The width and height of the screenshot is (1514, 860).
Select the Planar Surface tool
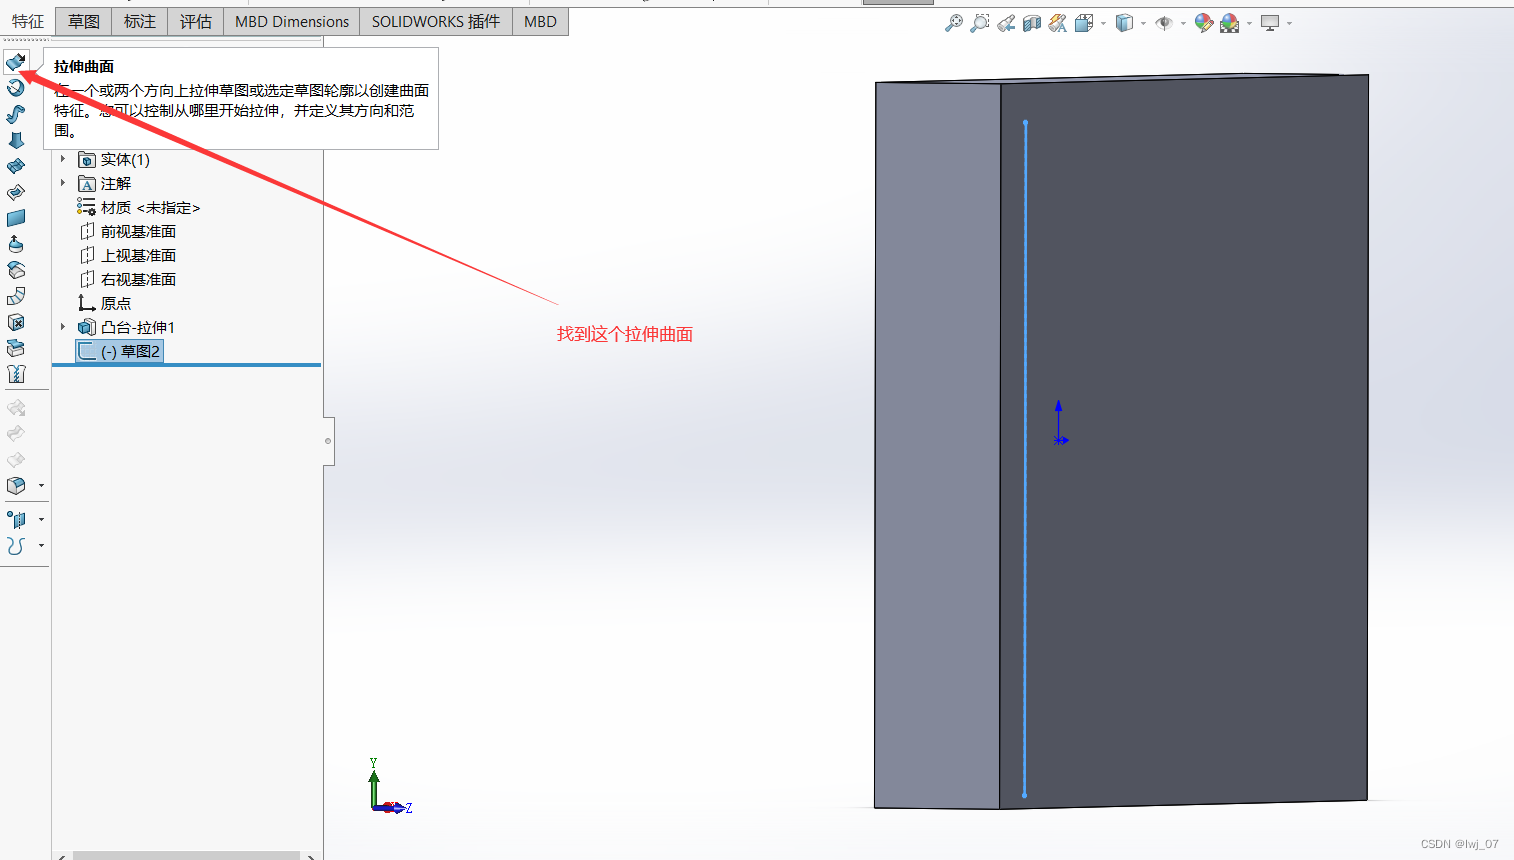coord(16,218)
